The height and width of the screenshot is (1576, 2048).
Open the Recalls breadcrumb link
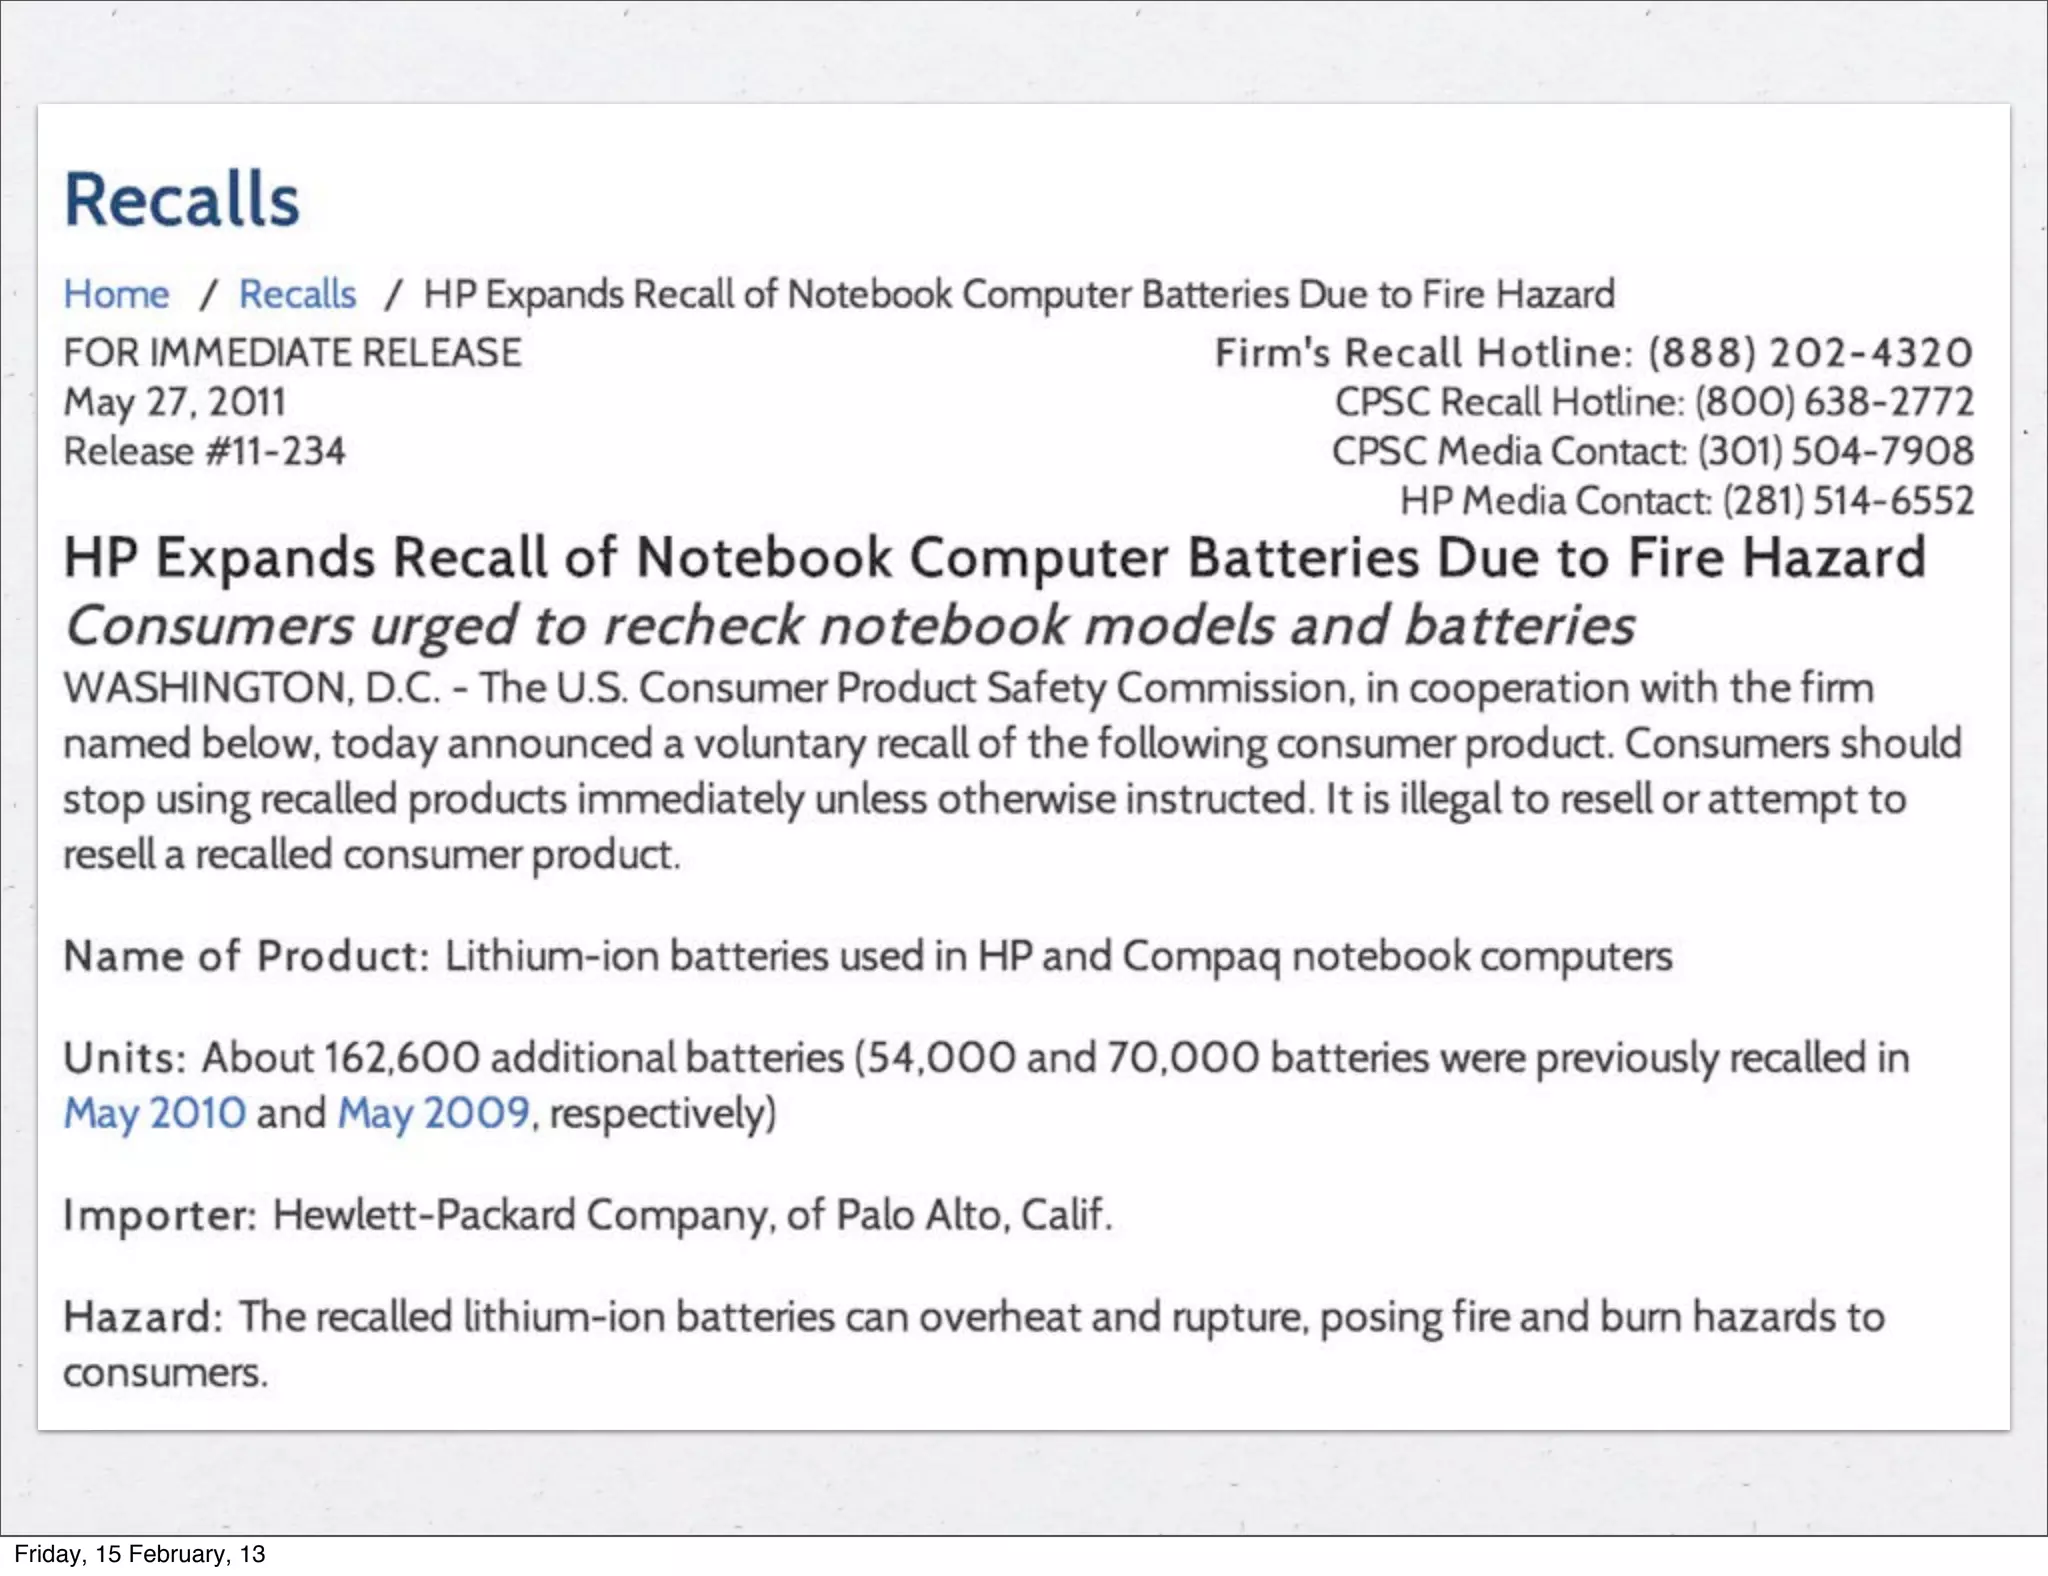(297, 294)
